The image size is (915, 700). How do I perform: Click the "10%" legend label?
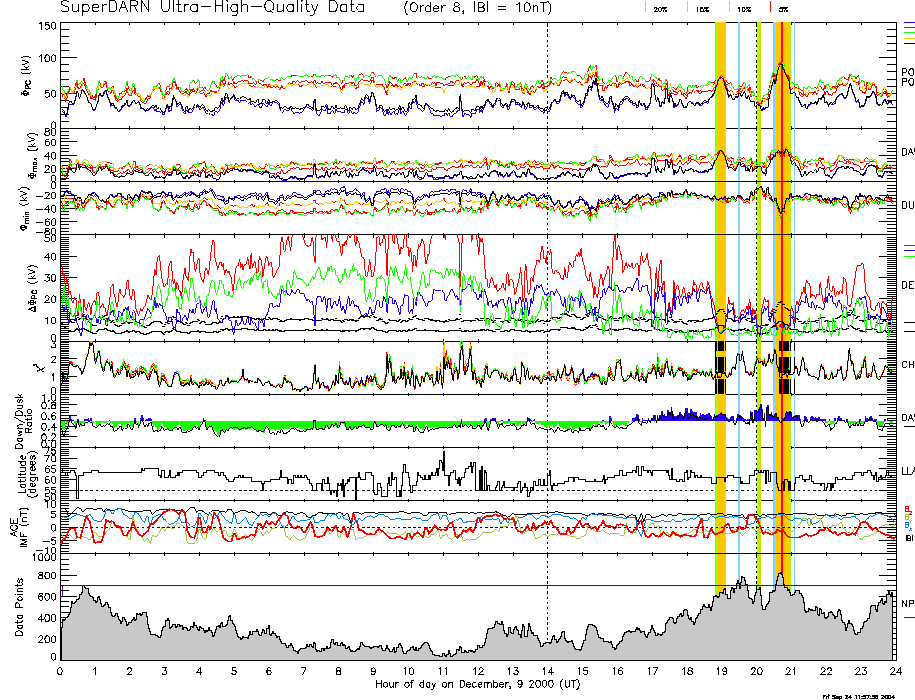744,10
